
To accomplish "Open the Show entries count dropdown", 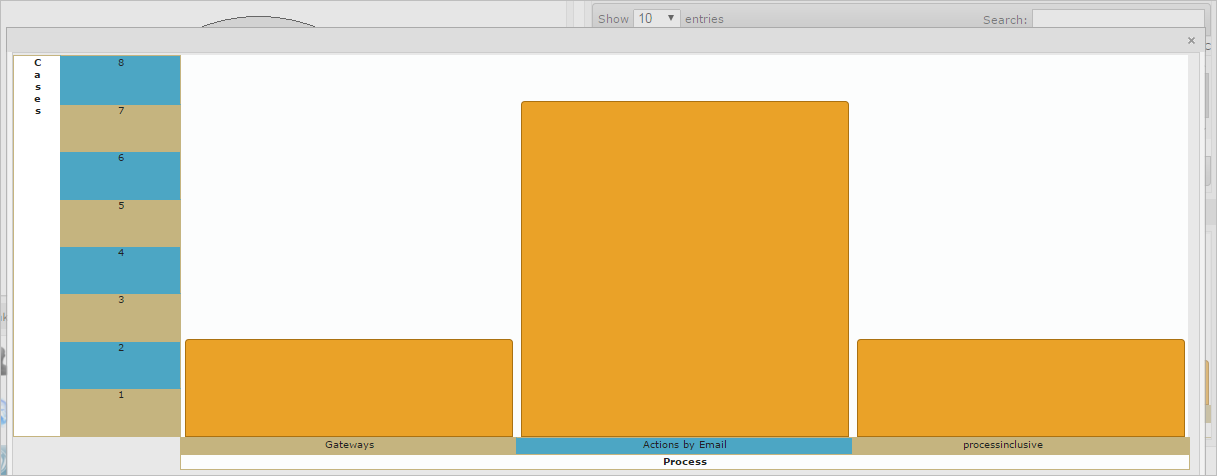I will [657, 19].
